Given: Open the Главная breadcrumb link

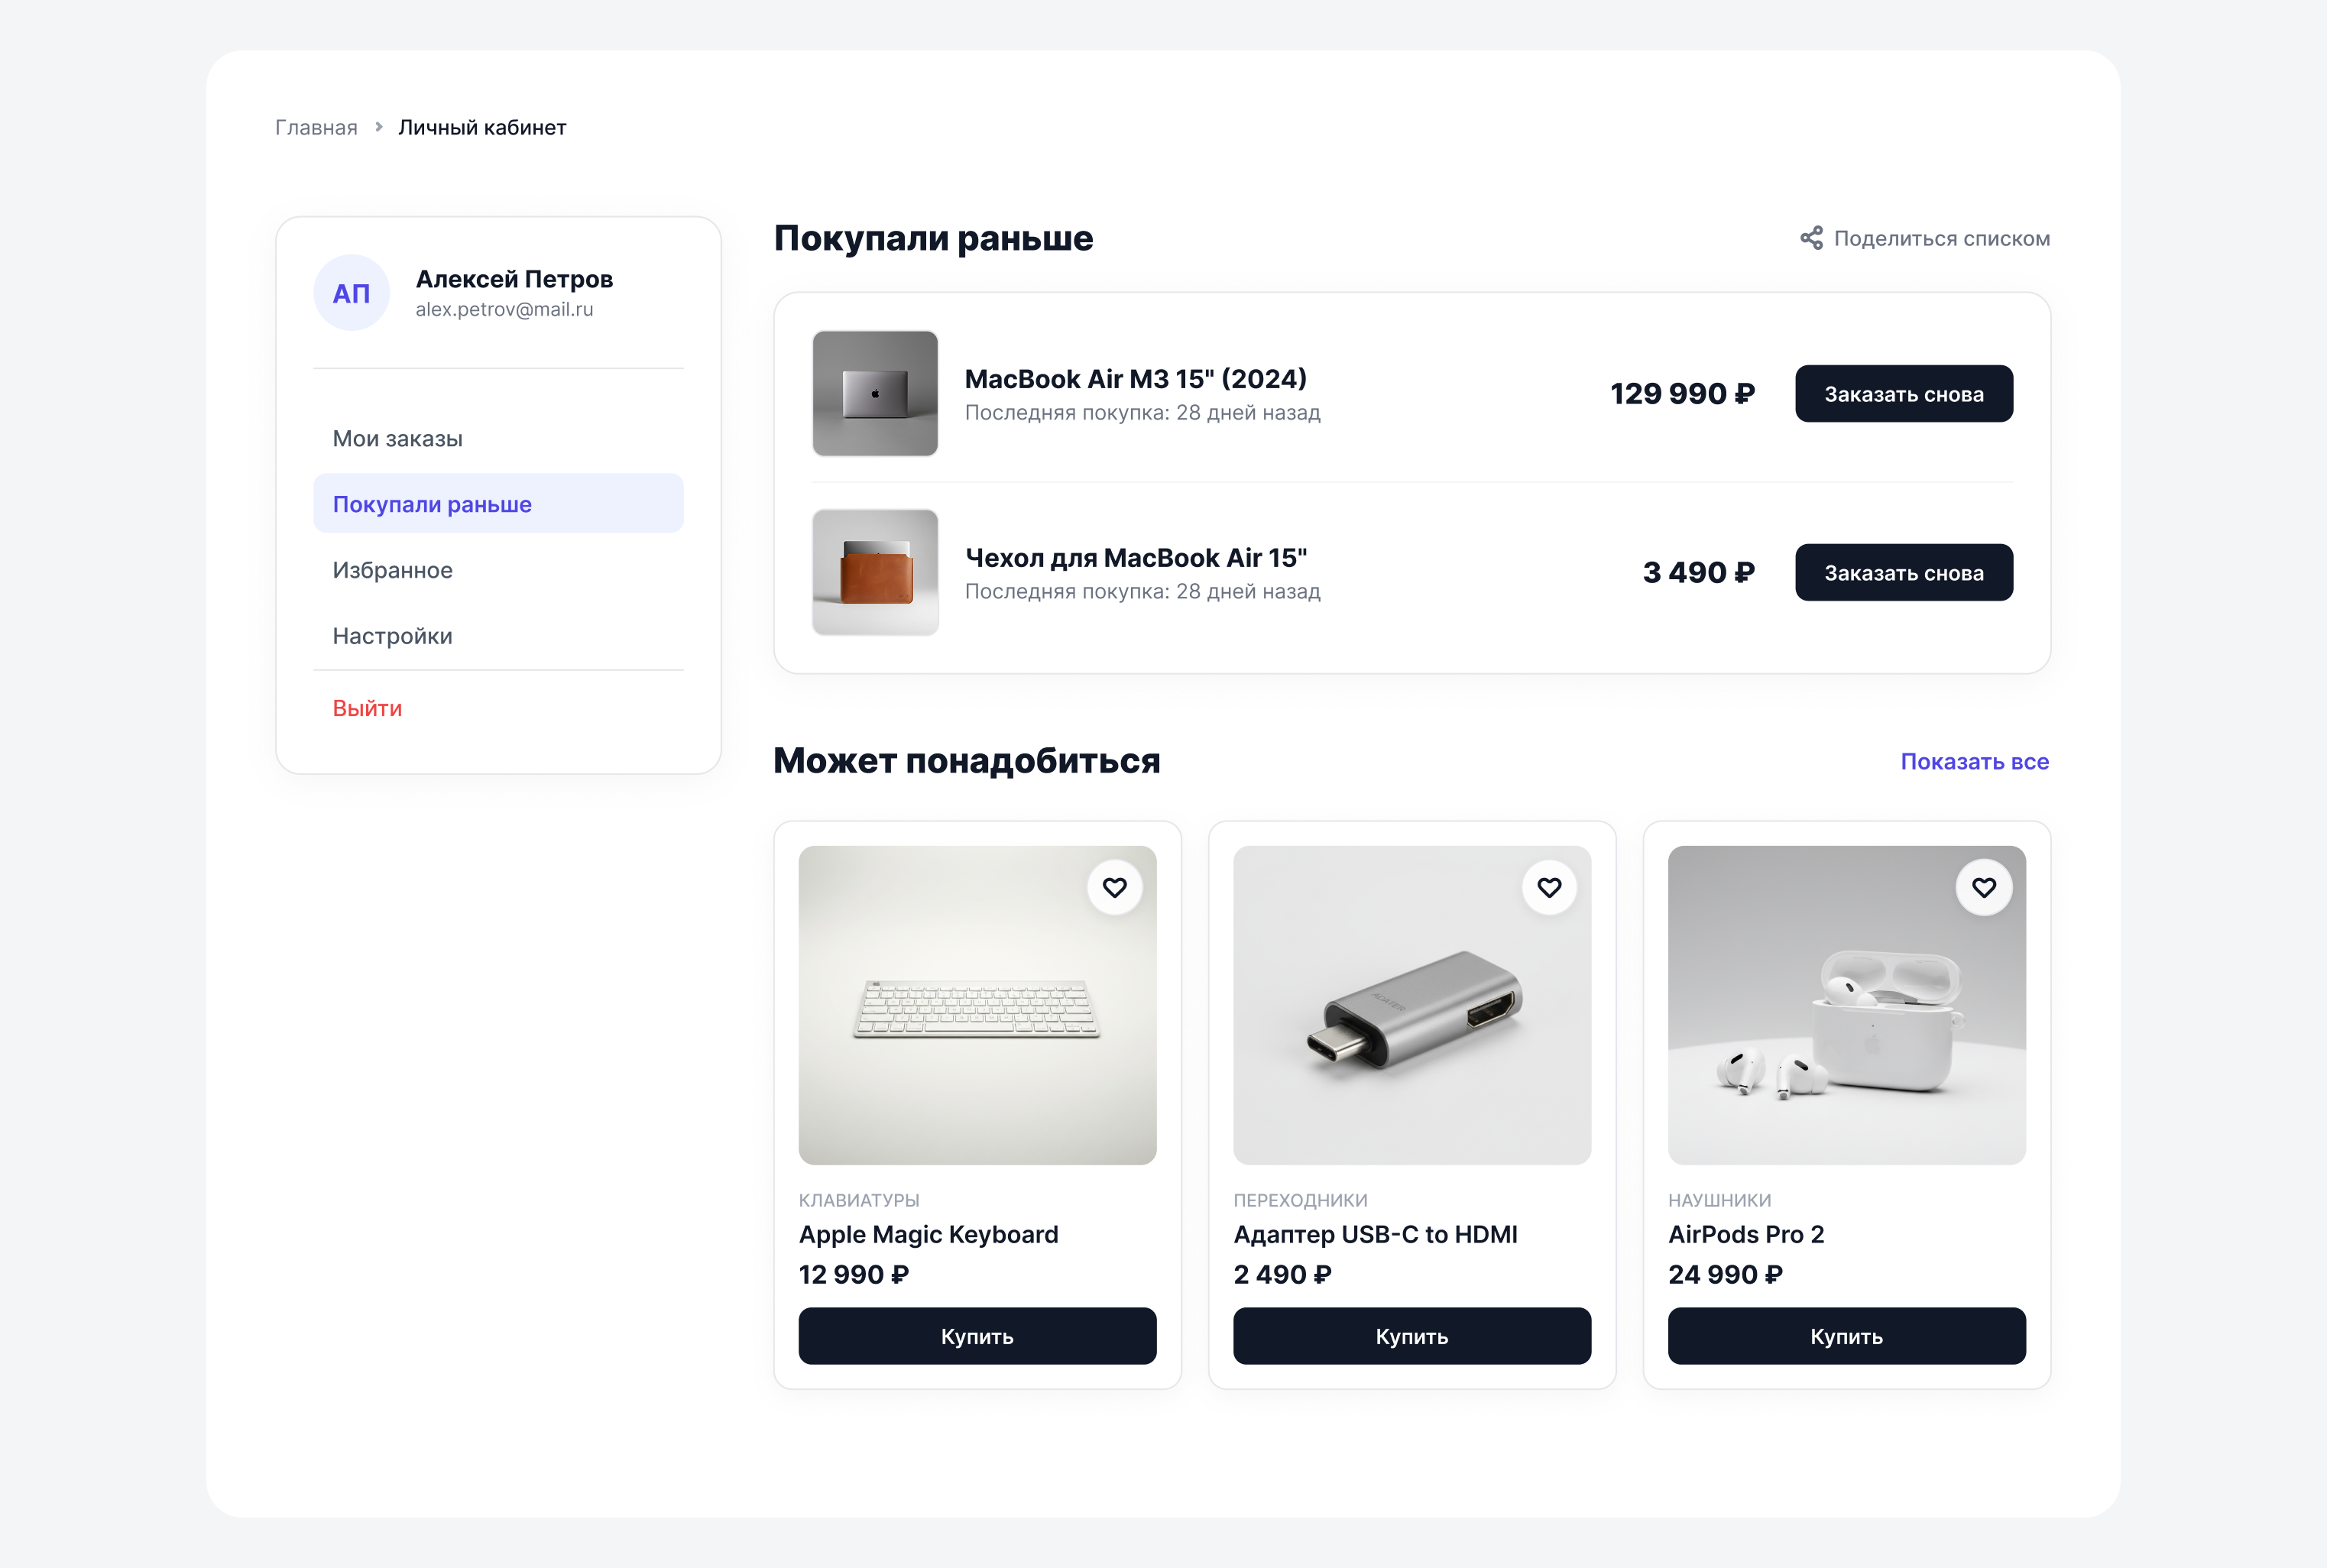Looking at the screenshot, I should click(316, 128).
